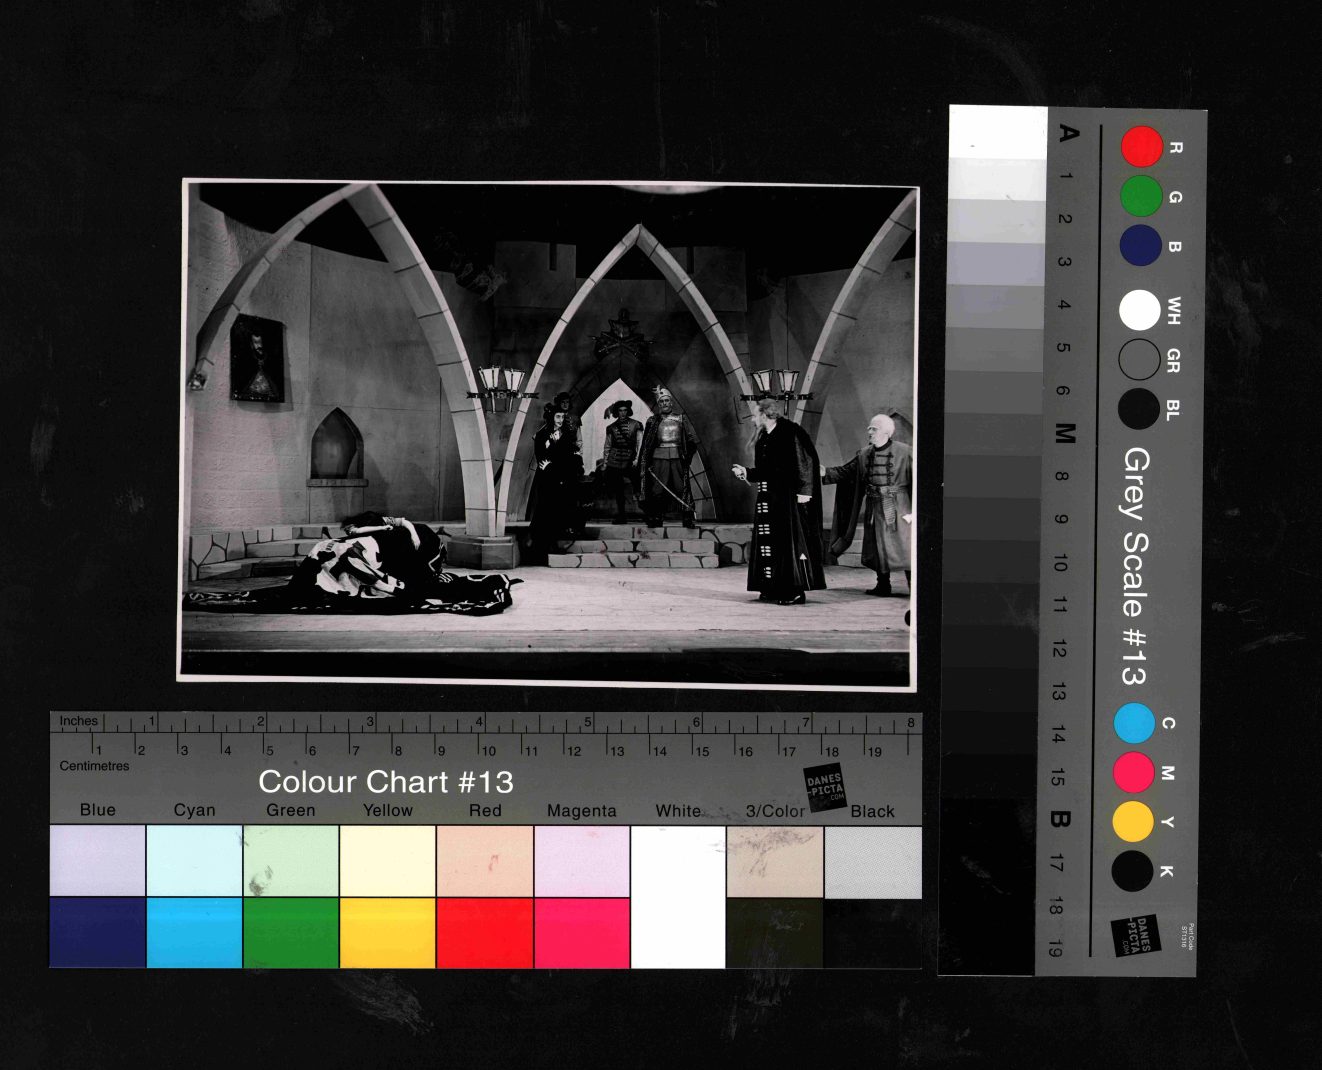Click the letter M on the grey scale
The image size is (1322, 1070).
point(1065,433)
